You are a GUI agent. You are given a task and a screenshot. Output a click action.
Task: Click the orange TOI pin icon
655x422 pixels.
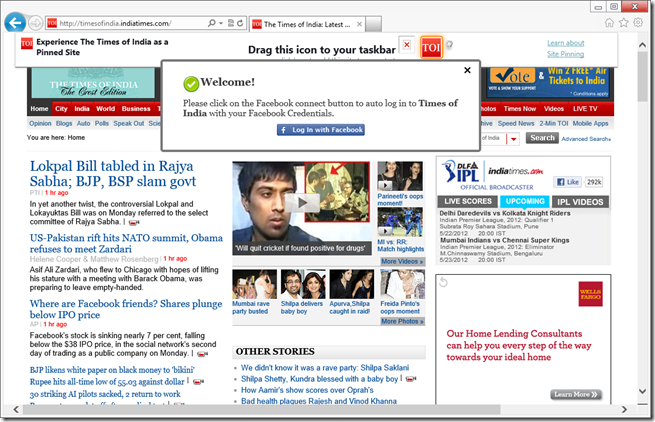pyautogui.click(x=431, y=47)
